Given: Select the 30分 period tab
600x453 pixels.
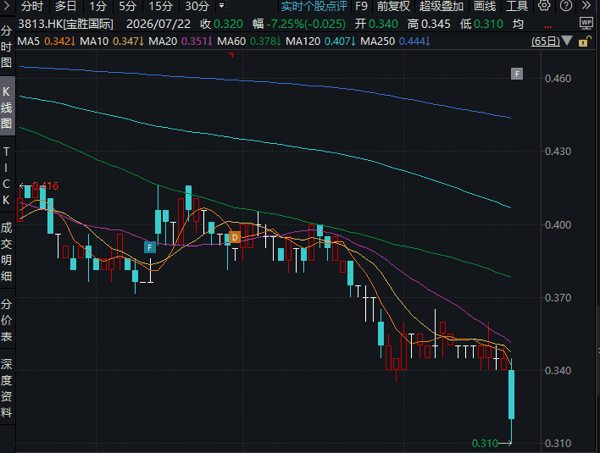Looking at the screenshot, I should (197, 6).
